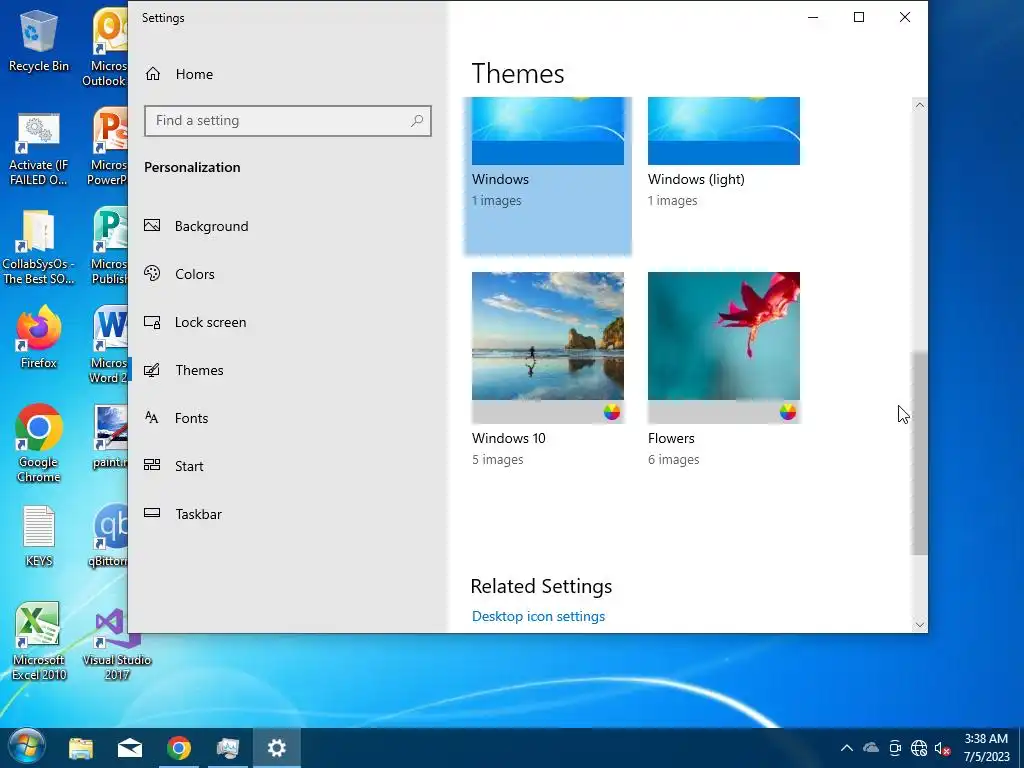The height and width of the screenshot is (768, 1024).
Task: Minimize the Settings window
Action: coord(813,17)
